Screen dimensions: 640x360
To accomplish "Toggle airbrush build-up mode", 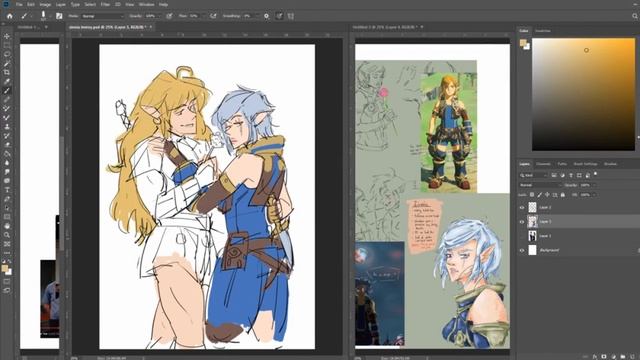I will [x=213, y=16].
